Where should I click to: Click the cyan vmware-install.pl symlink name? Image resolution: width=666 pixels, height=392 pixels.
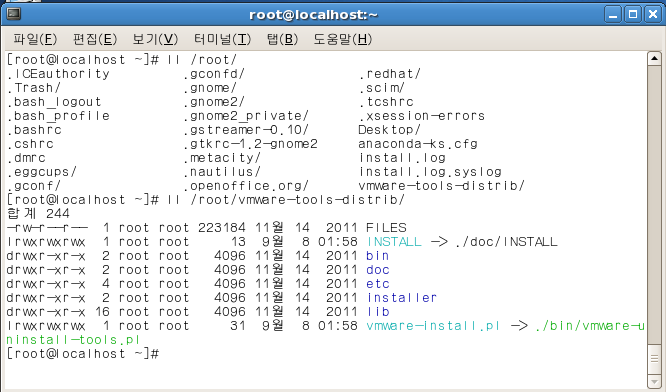pos(433,326)
